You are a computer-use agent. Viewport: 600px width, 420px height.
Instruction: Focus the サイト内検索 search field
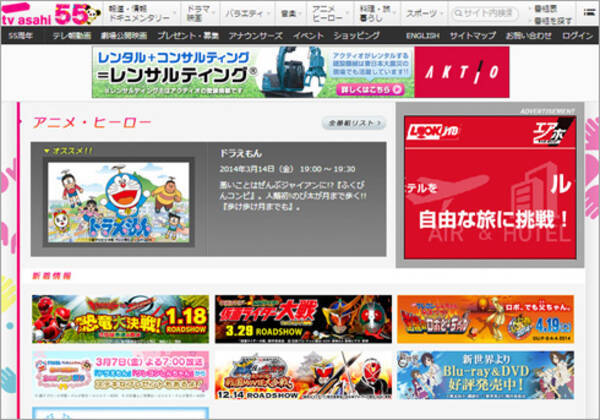click(485, 13)
